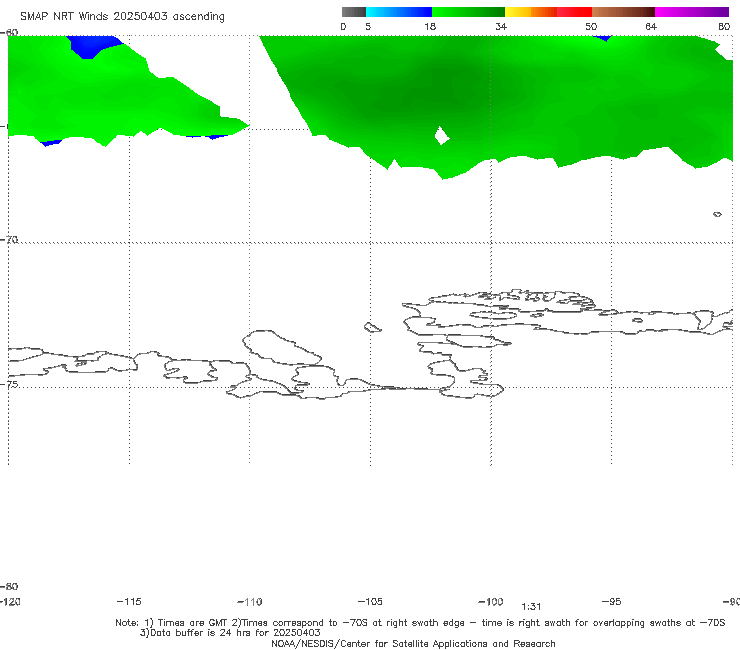The image size is (740, 650).
Task: Click the small blue patch at top right edge
Action: (x=603, y=38)
